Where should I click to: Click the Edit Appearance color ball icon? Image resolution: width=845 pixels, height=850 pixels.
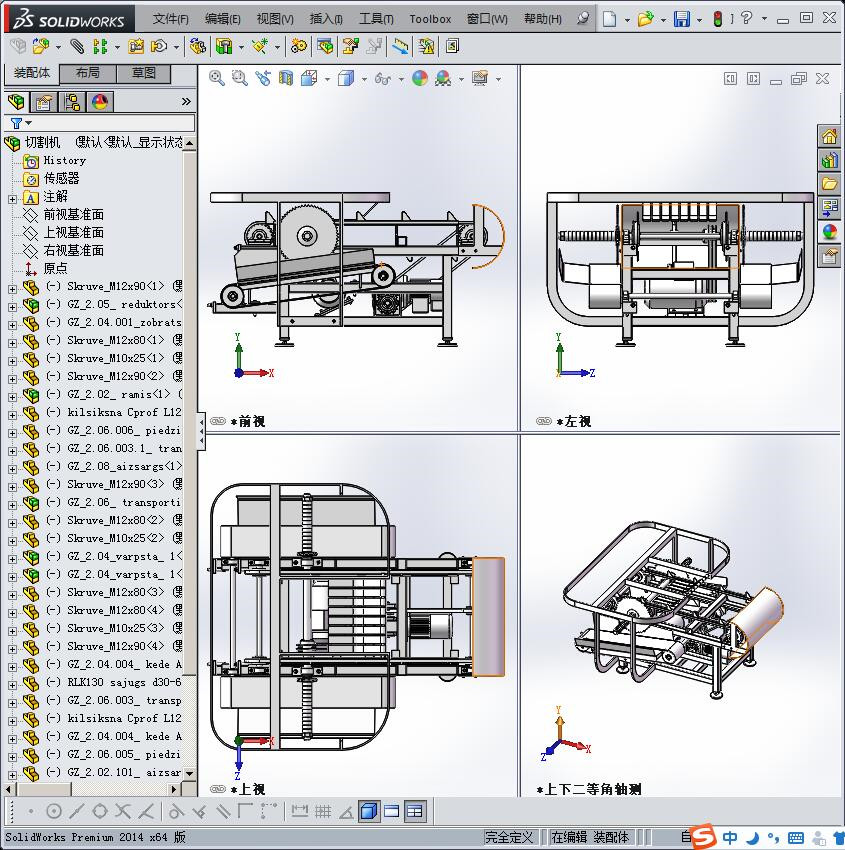[x=420, y=78]
